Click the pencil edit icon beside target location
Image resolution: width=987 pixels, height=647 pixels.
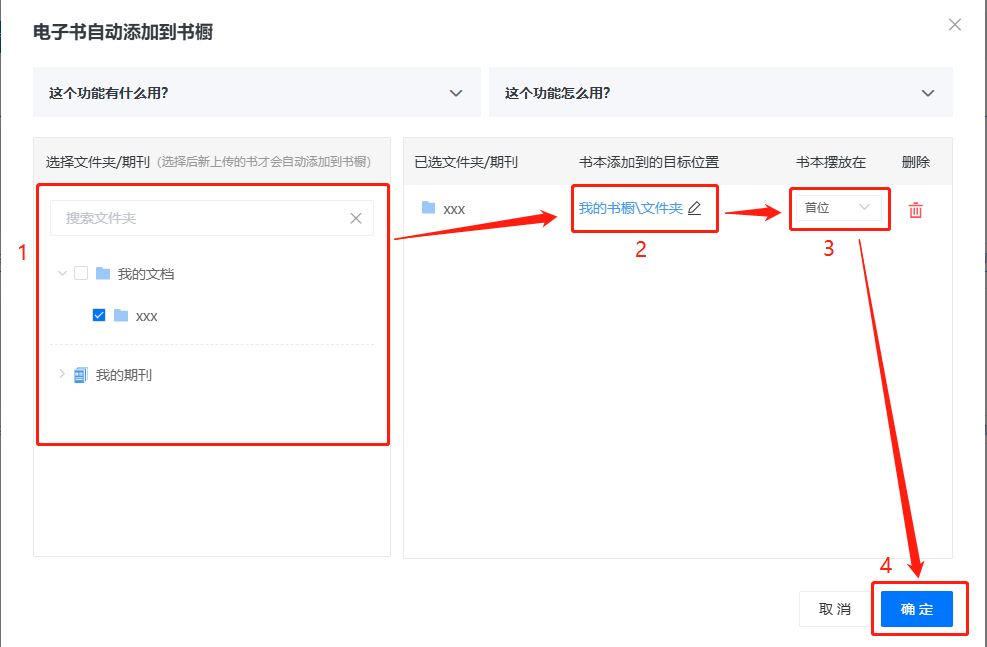695,209
